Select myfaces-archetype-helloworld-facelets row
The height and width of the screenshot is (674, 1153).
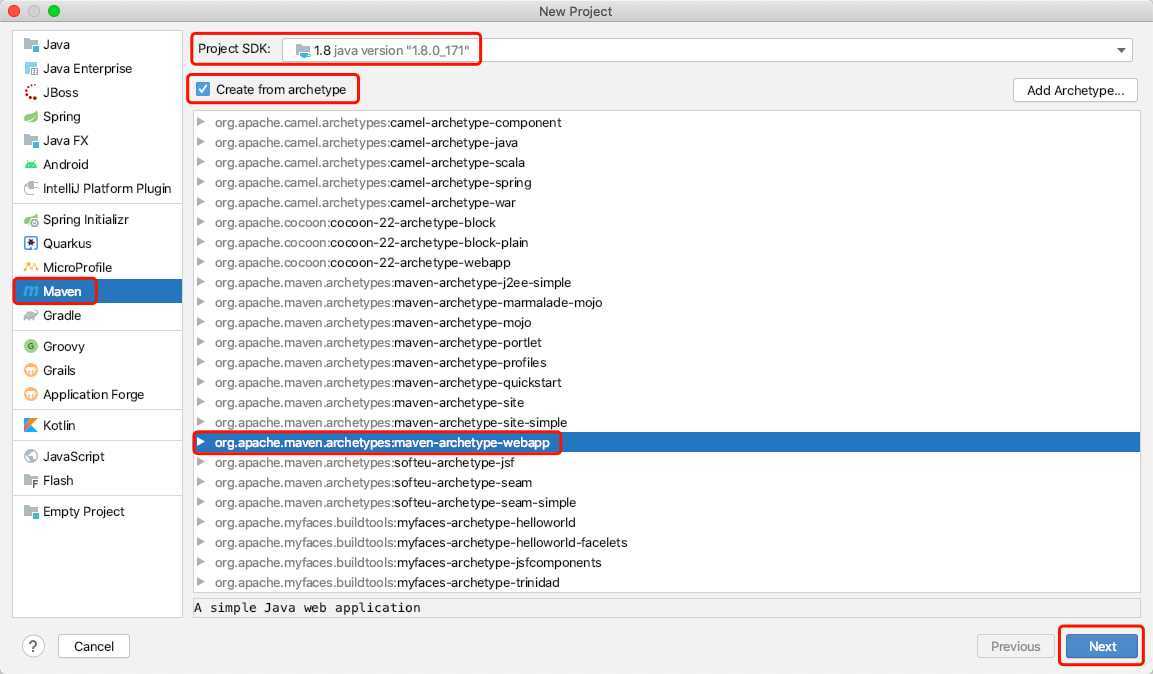[x=667, y=542]
